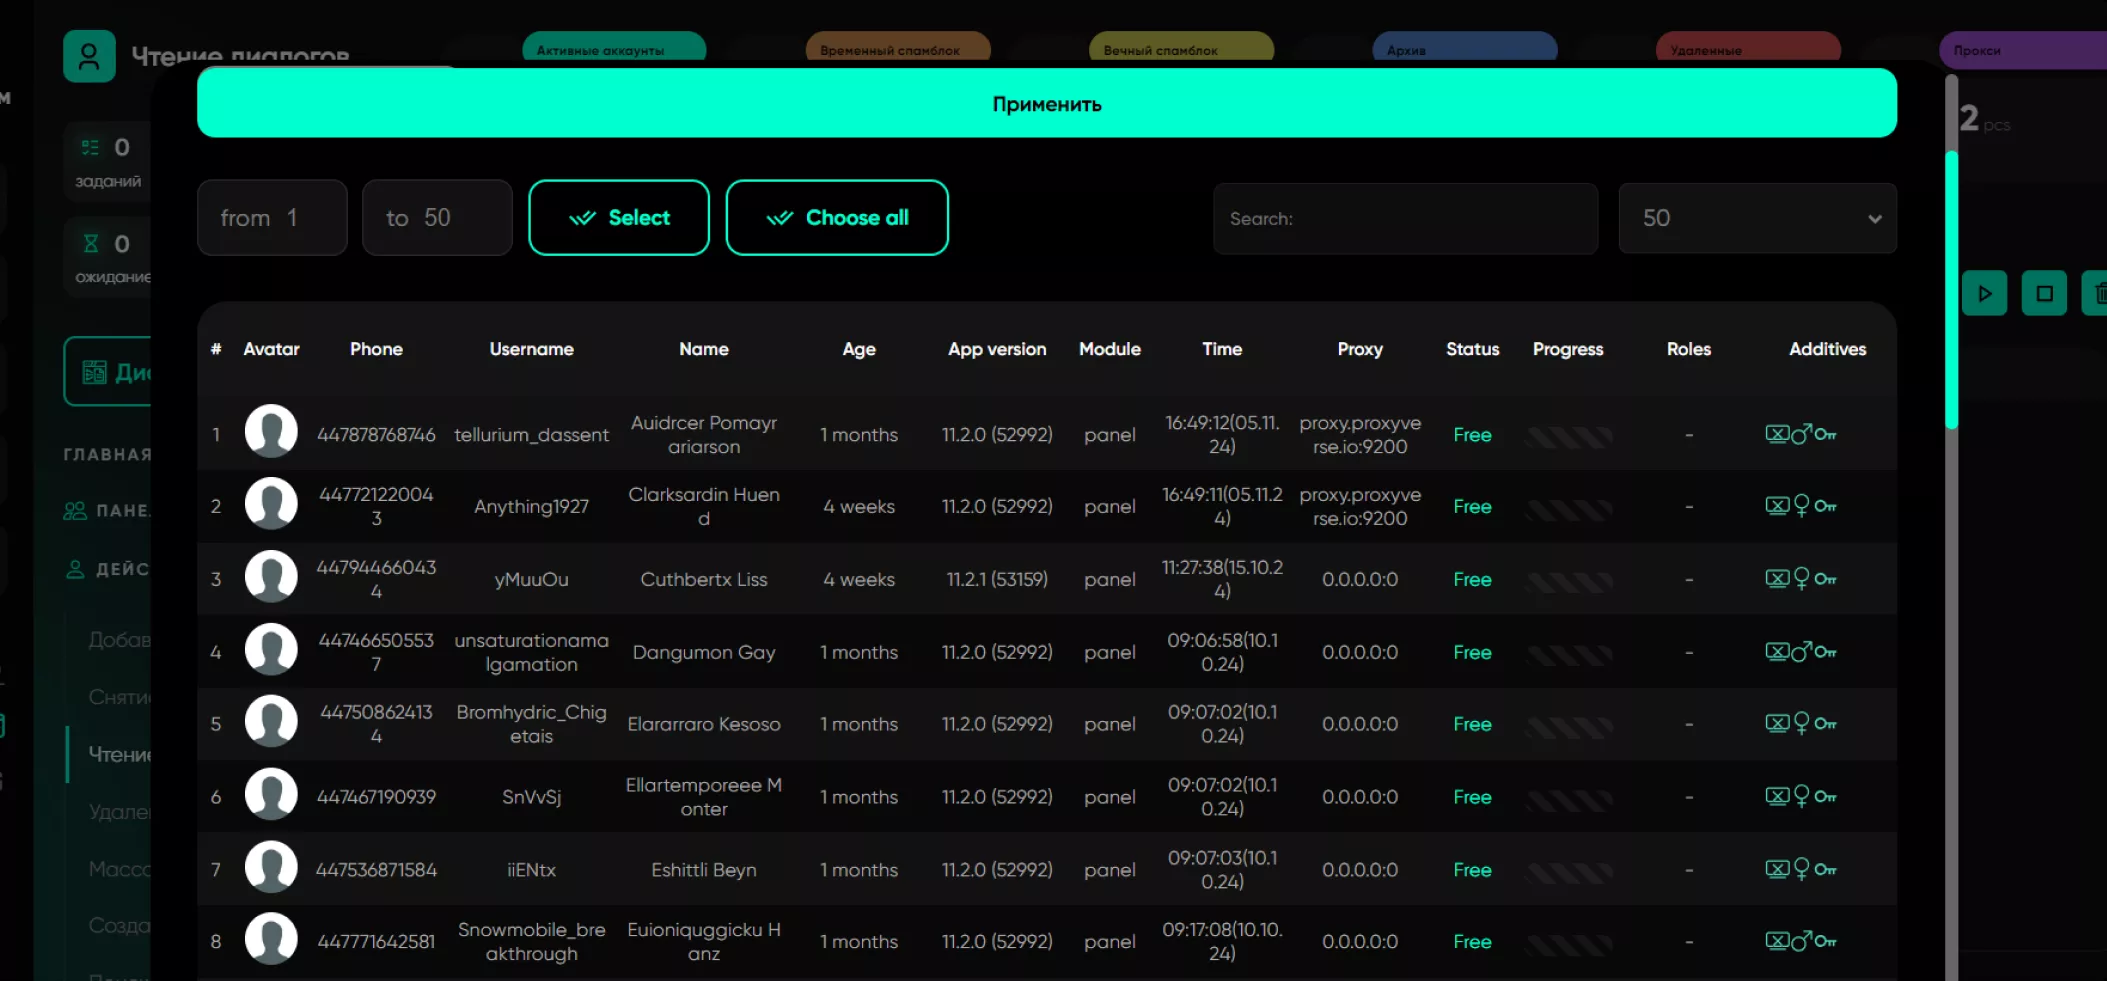
Task: Click the avatar of tellurium_dassent
Action: pyautogui.click(x=271, y=431)
